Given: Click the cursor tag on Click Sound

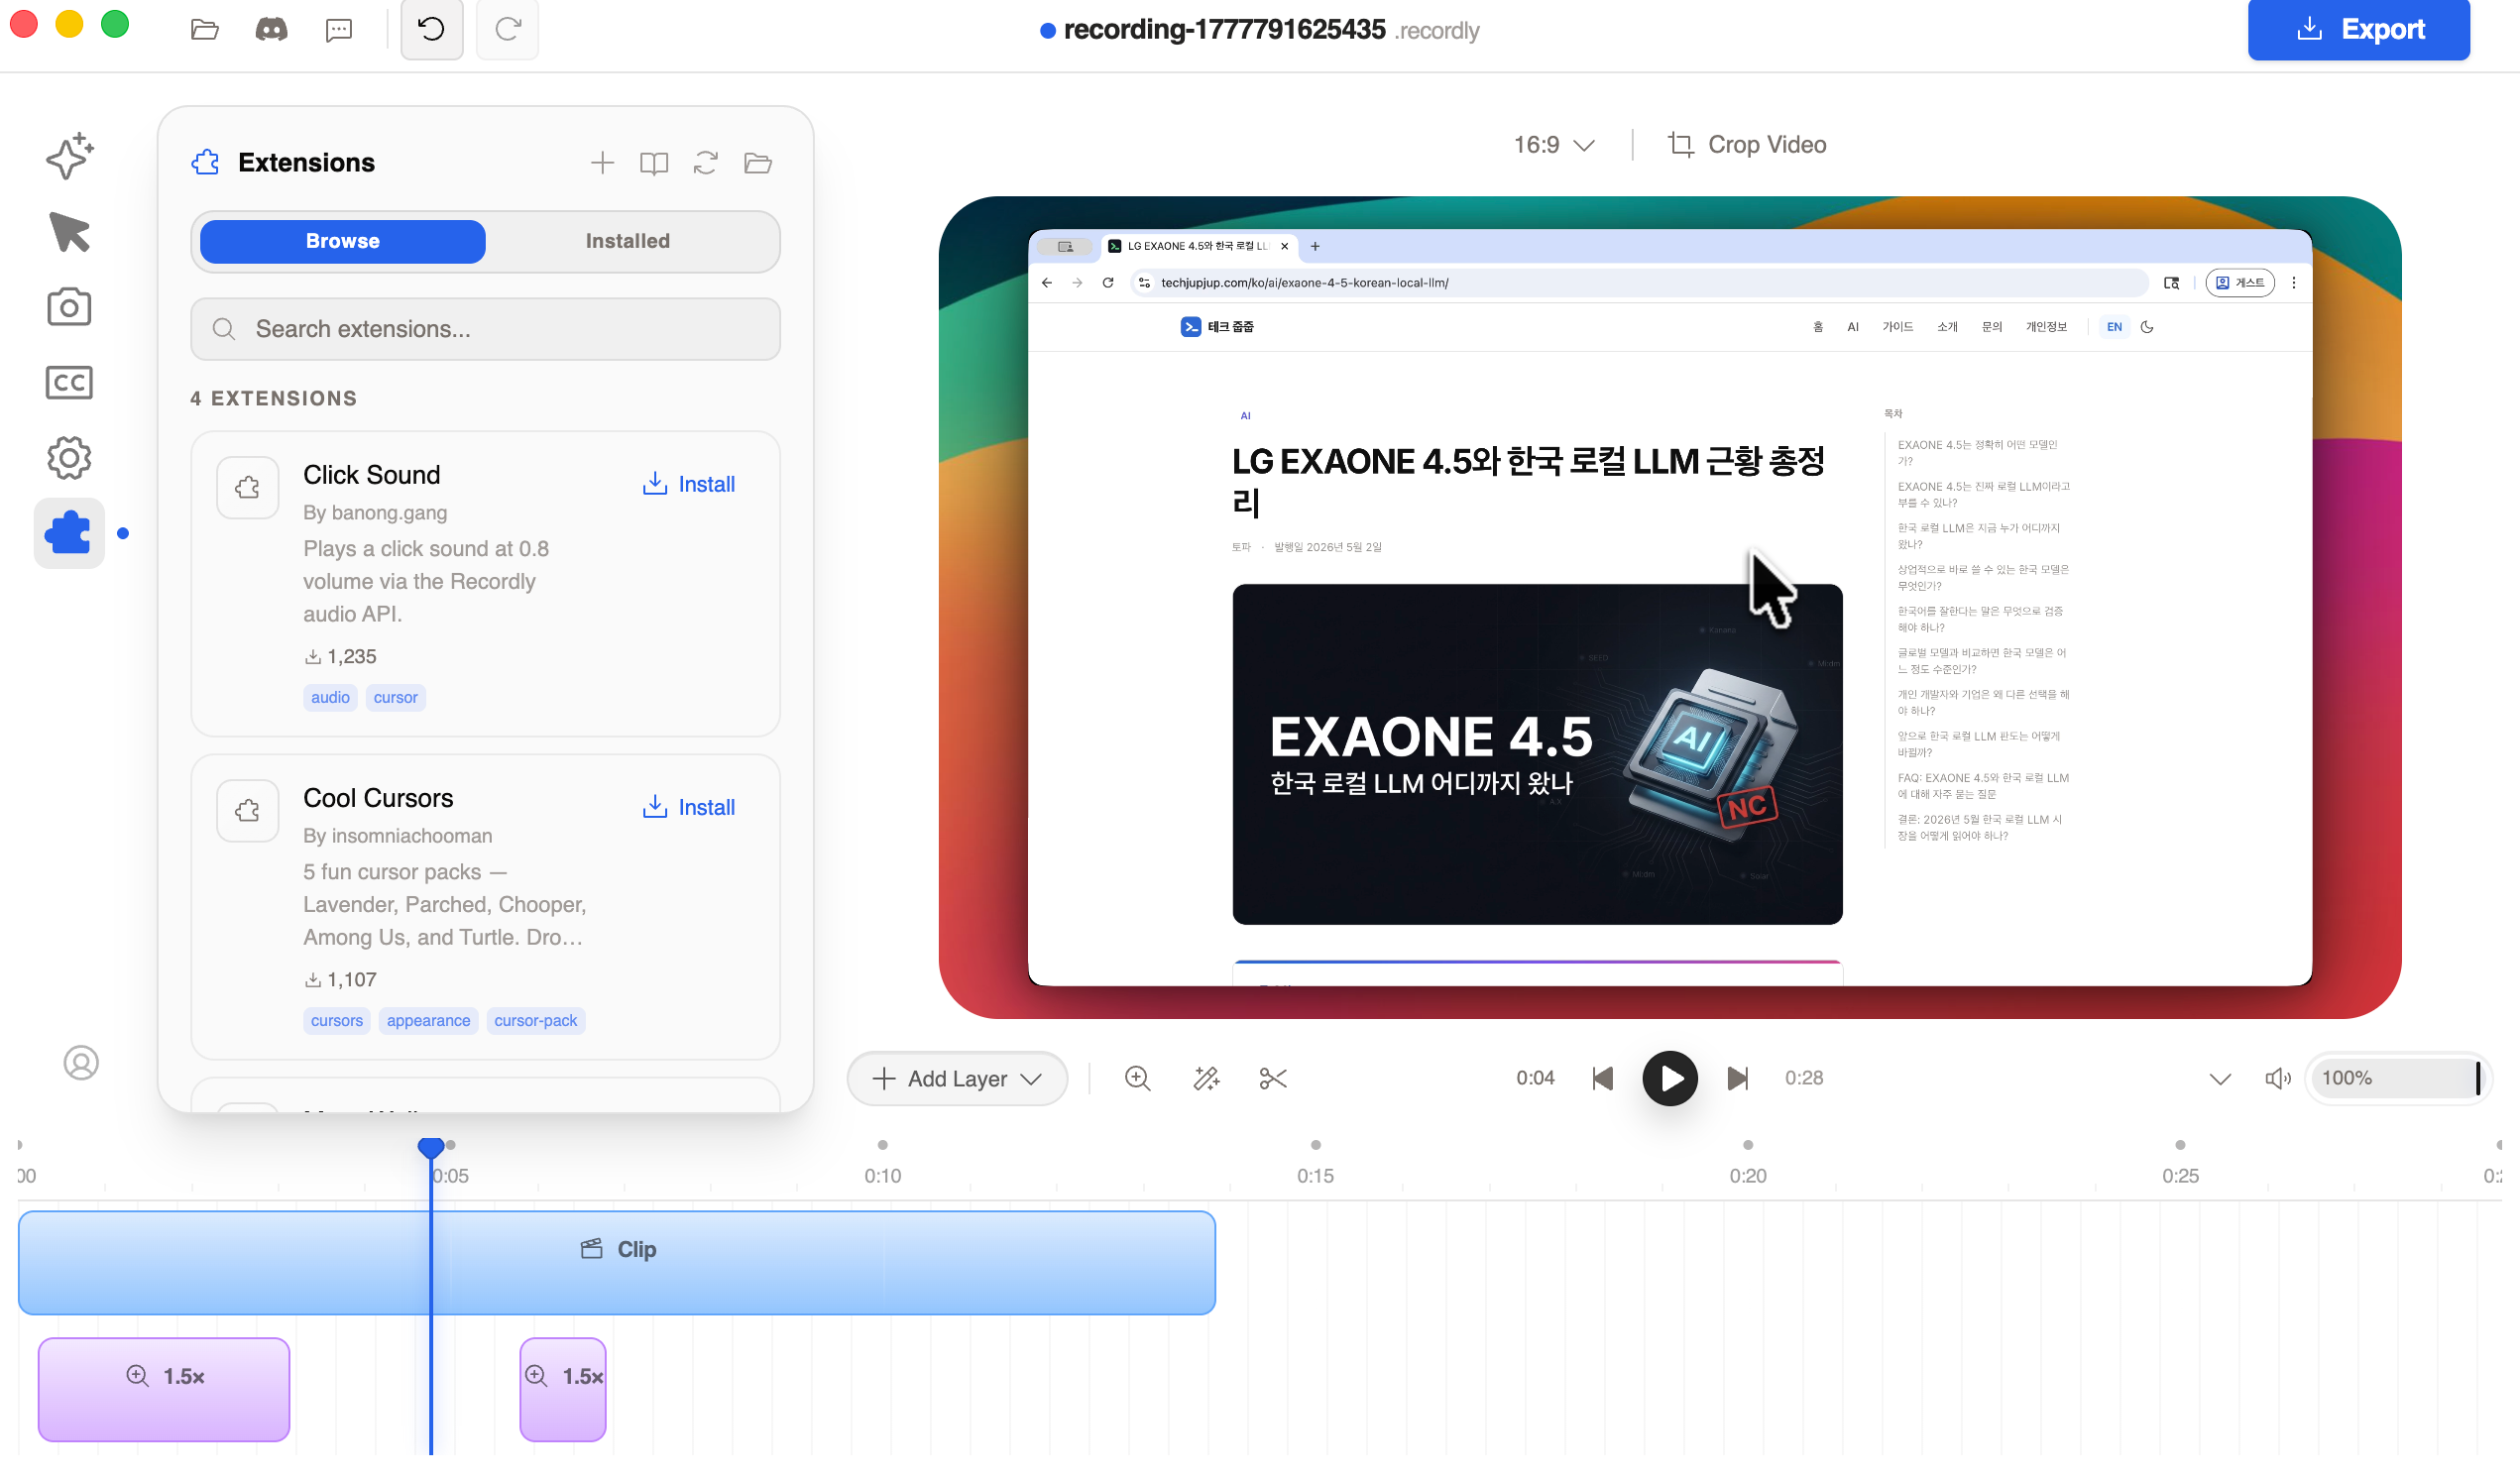Looking at the screenshot, I should (x=396, y=697).
